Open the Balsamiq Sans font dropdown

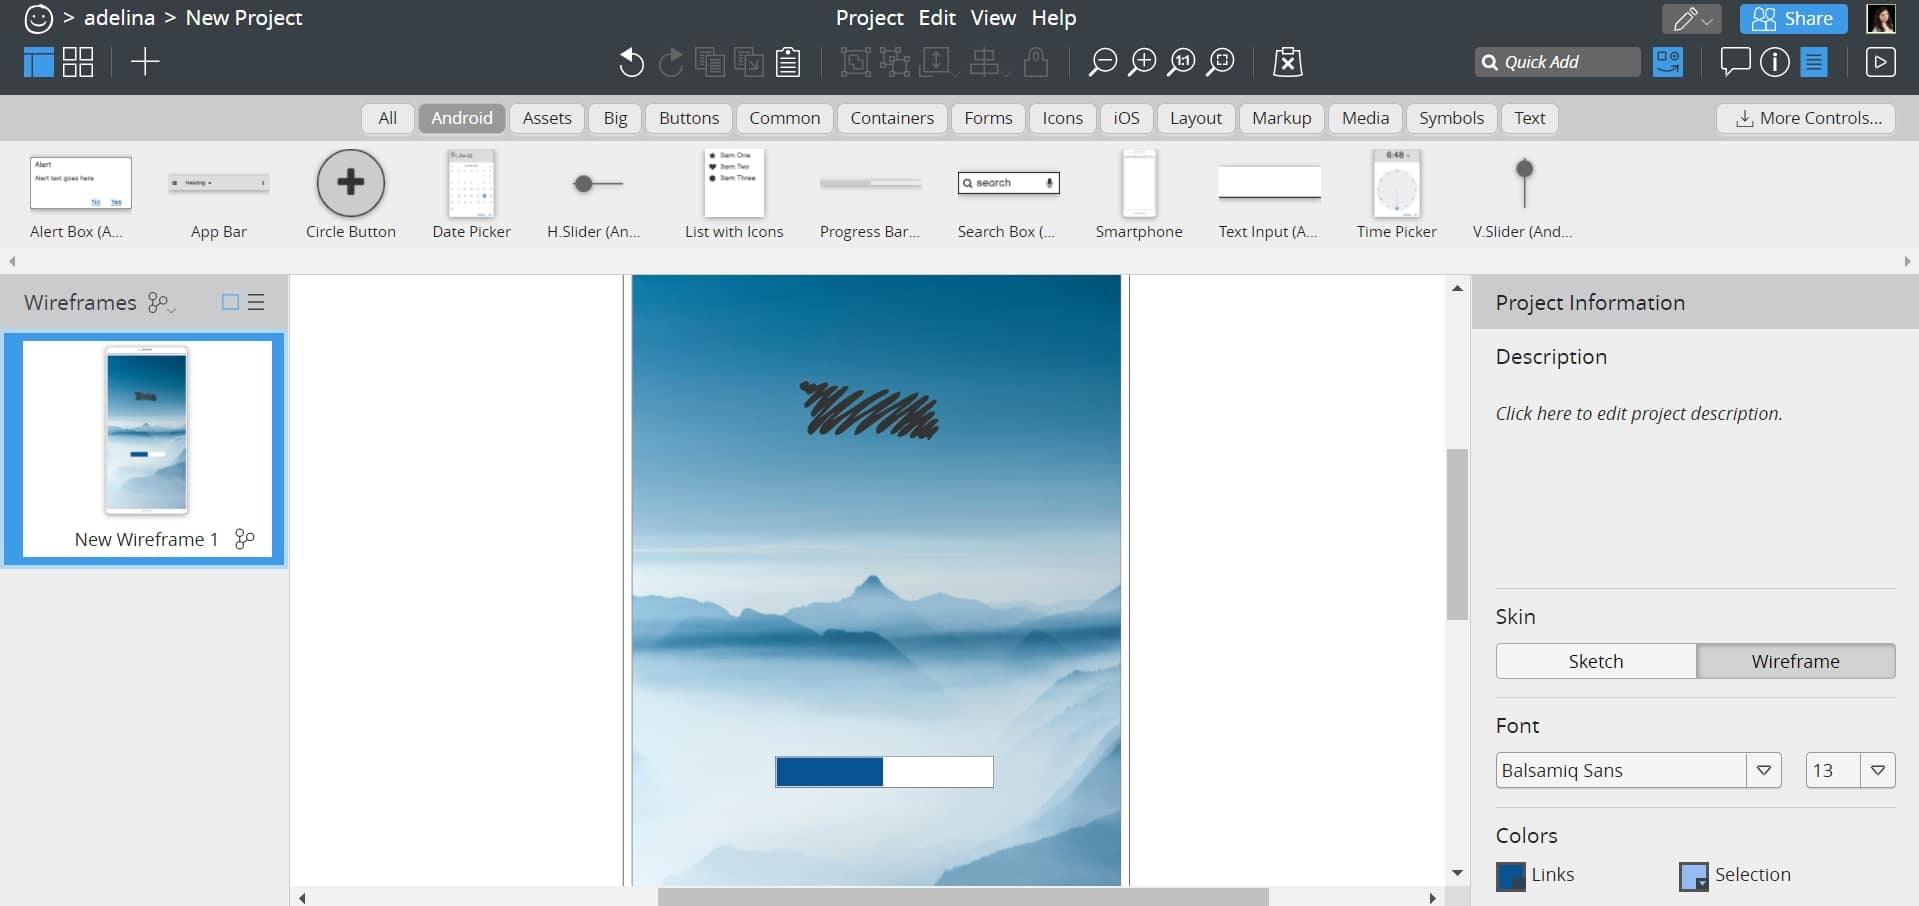tap(1764, 770)
